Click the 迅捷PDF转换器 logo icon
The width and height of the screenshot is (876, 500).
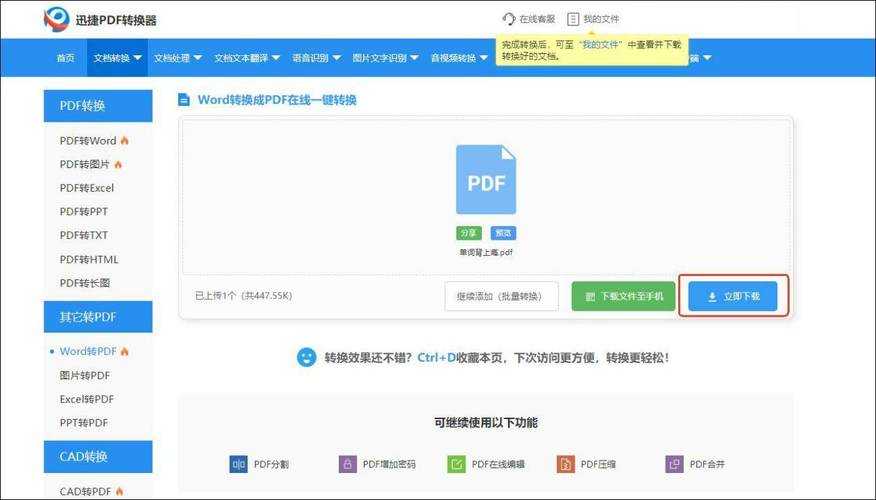(57, 19)
